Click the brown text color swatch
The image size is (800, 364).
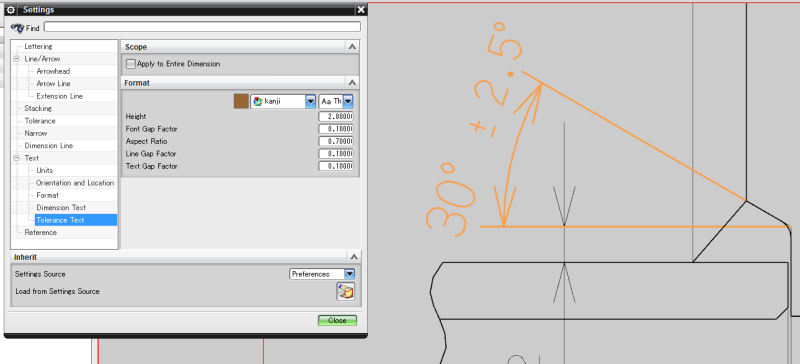tap(241, 101)
